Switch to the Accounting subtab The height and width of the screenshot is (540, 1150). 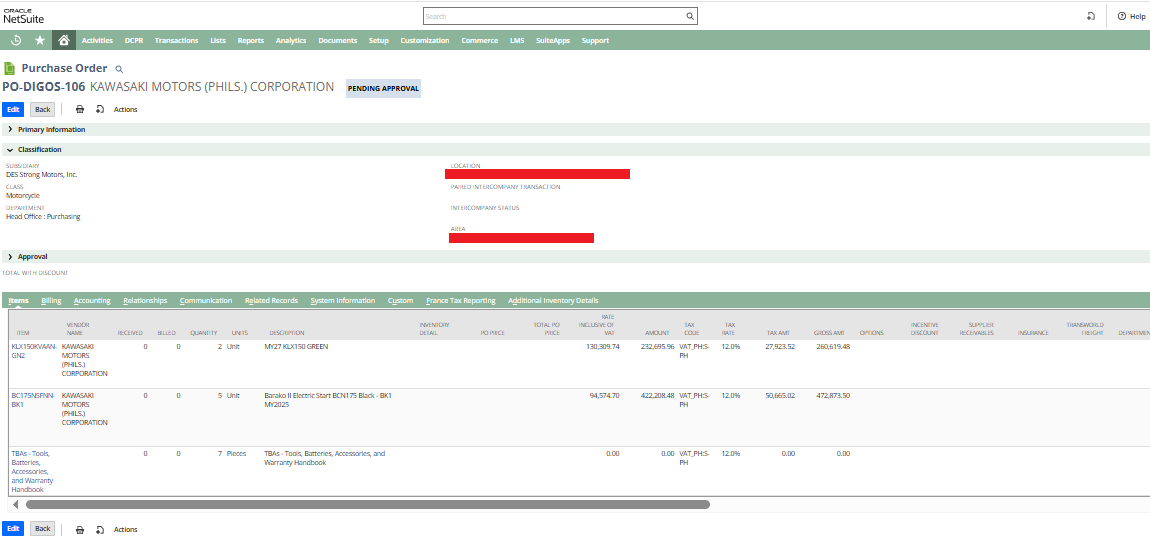92,301
